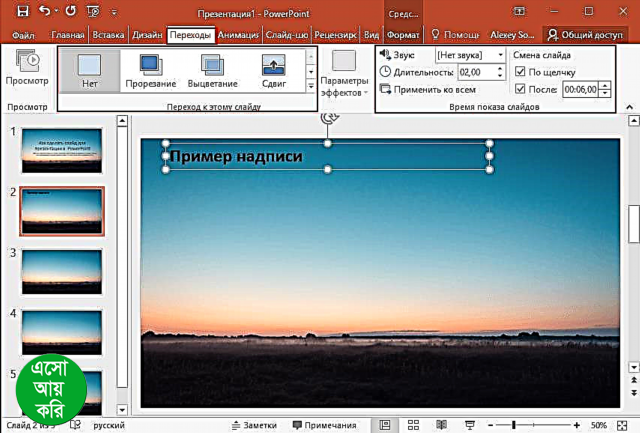Click the 'Общий доступ' share button
Viewport: 640px width, 433px height.
click(590, 34)
